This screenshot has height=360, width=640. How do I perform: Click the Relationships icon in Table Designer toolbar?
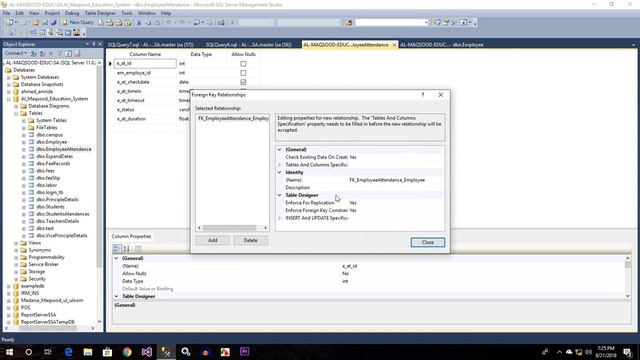pyautogui.click(x=33, y=33)
